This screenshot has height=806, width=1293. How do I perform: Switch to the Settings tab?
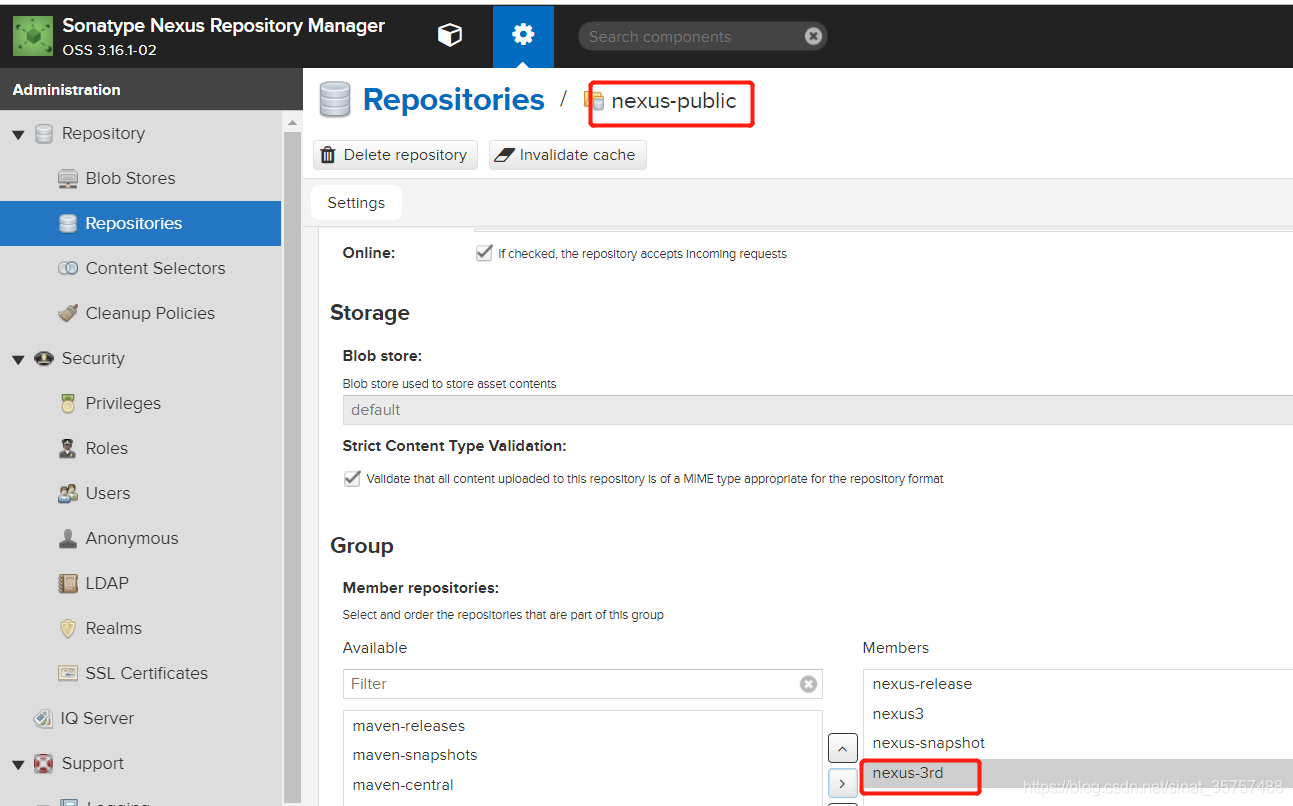356,203
